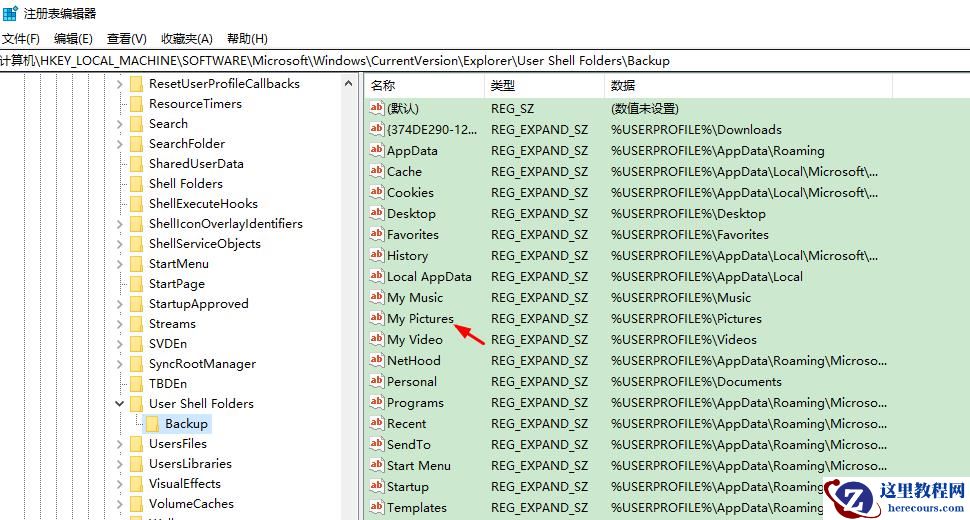Open the 编辑(E) menu

(73, 39)
